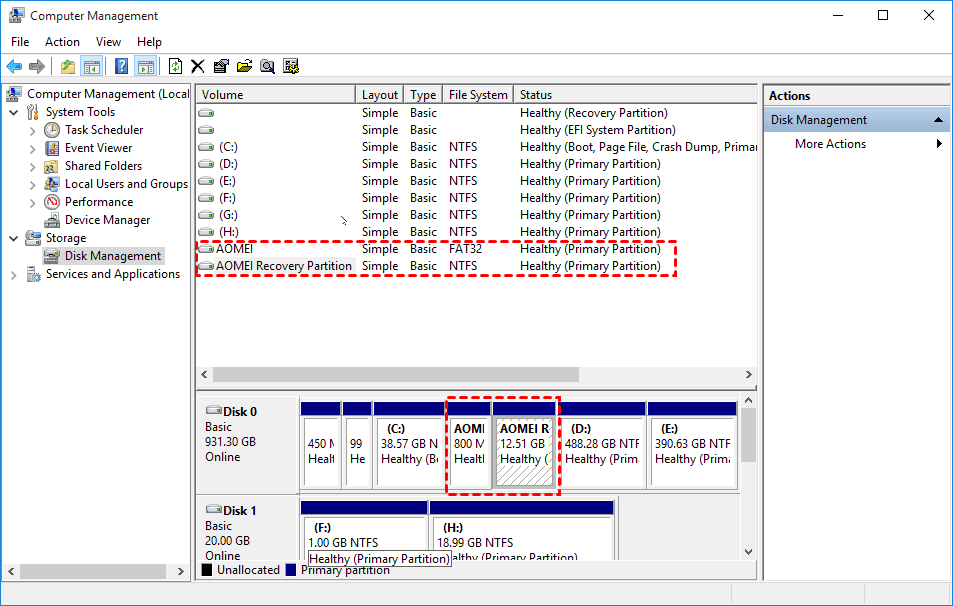Click the black X delete toolbar icon
The image size is (953, 606).
coord(198,67)
